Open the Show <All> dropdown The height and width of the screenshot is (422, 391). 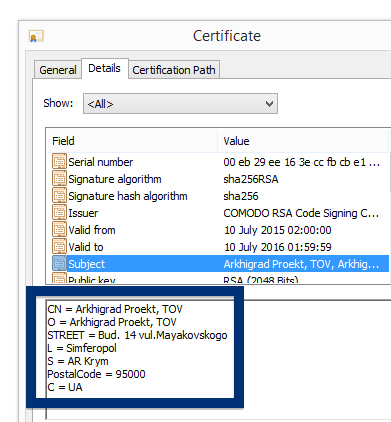tap(180, 104)
